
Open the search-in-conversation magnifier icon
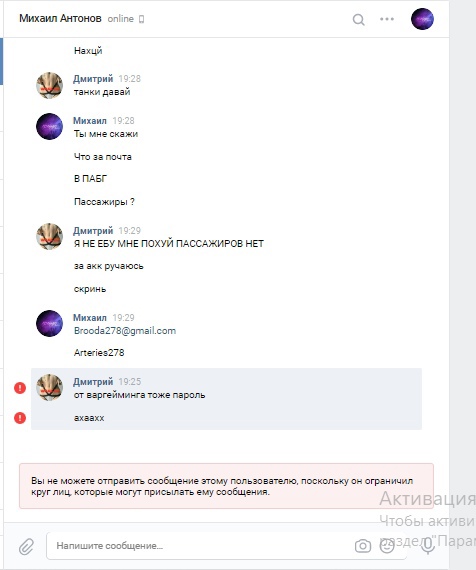pos(359,19)
